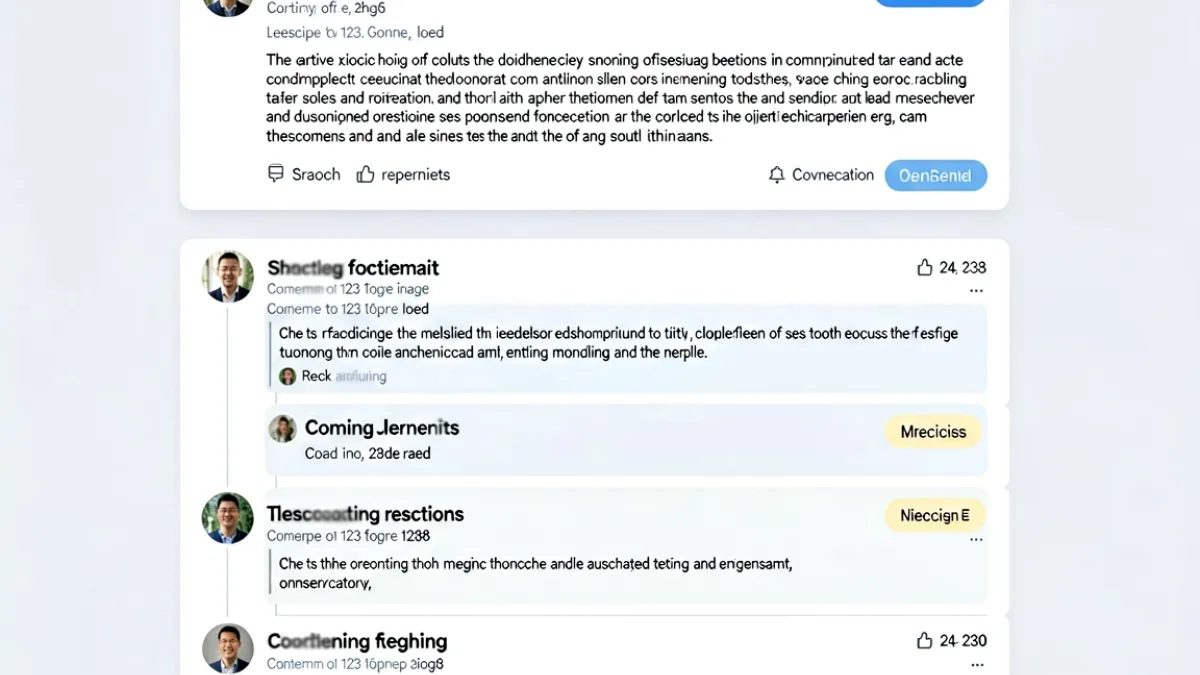The image size is (1200, 675).
Task: Like the Coortiening fieghing post showing 24-230
Action: 924,641
